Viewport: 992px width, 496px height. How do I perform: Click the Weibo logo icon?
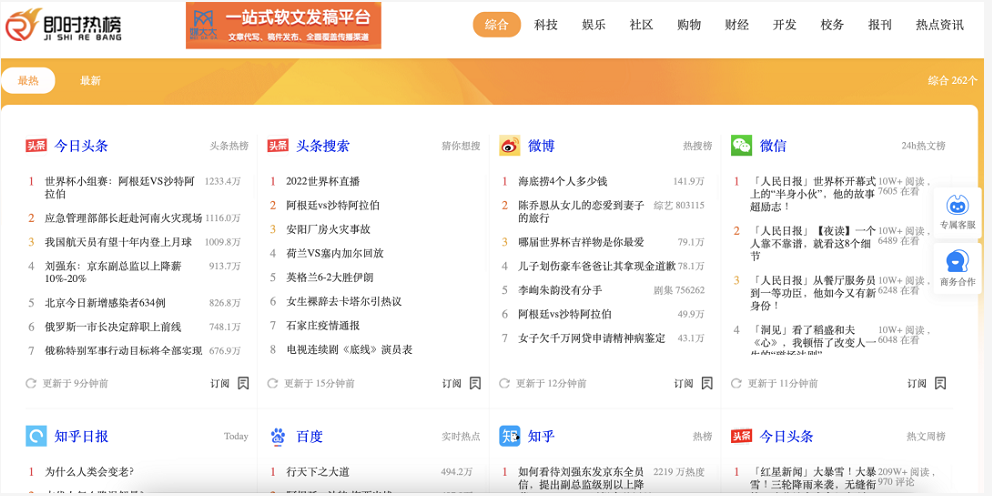click(x=509, y=146)
